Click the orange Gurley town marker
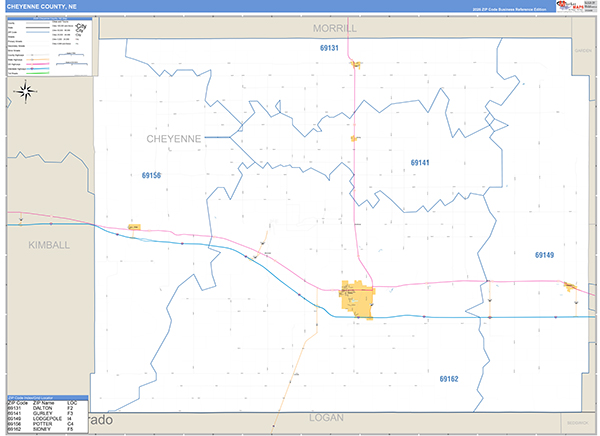600x436 pixels. click(354, 139)
